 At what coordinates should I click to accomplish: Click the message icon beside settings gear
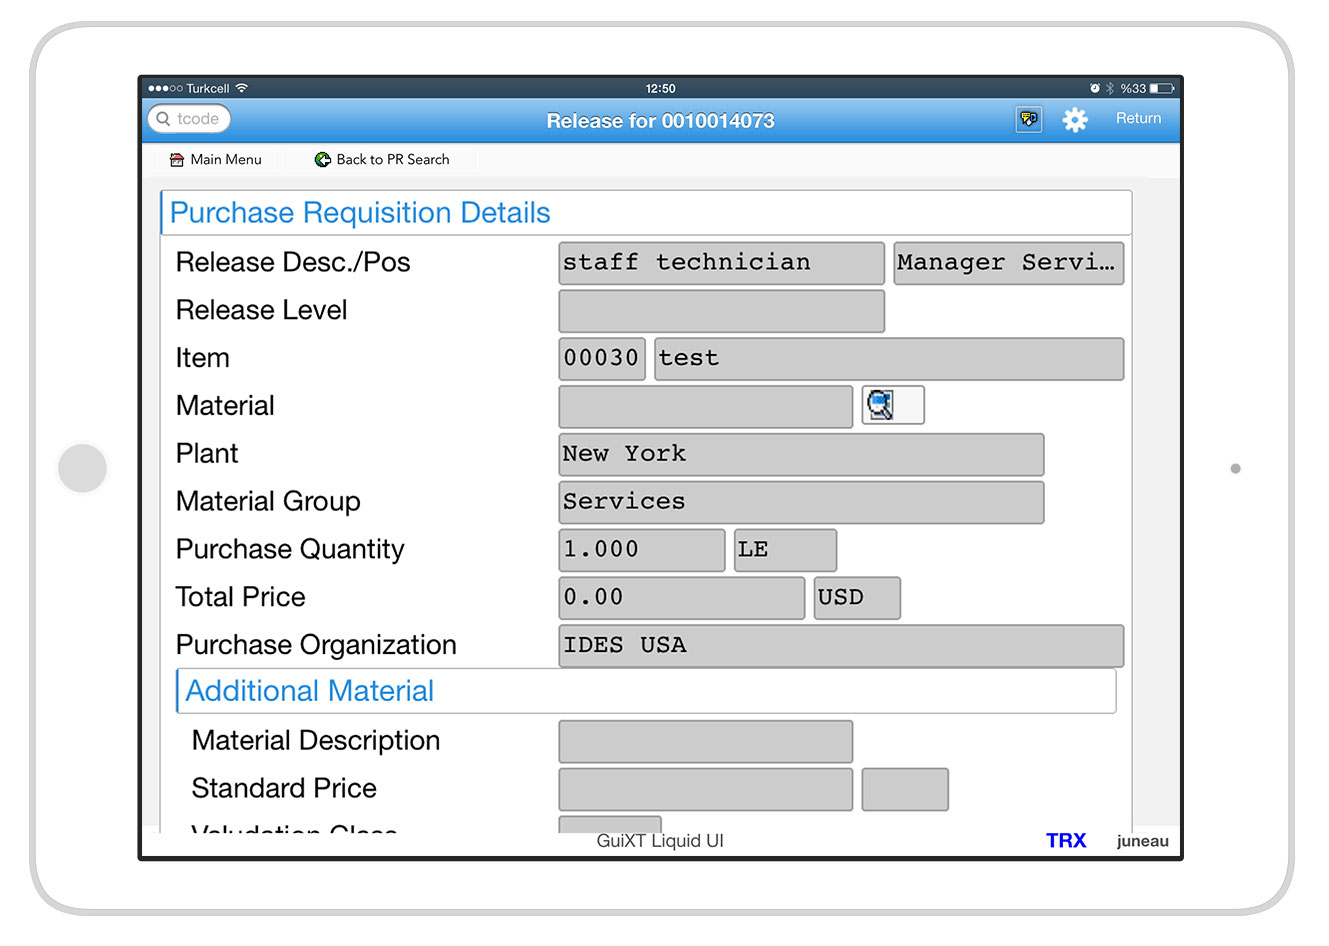(1028, 119)
